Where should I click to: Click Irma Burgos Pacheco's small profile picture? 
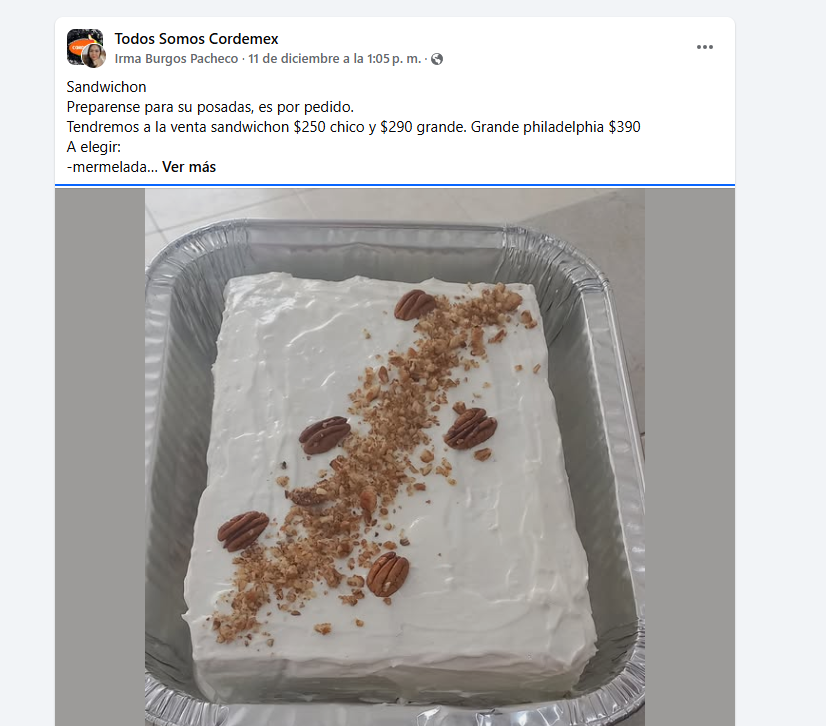(x=94, y=56)
